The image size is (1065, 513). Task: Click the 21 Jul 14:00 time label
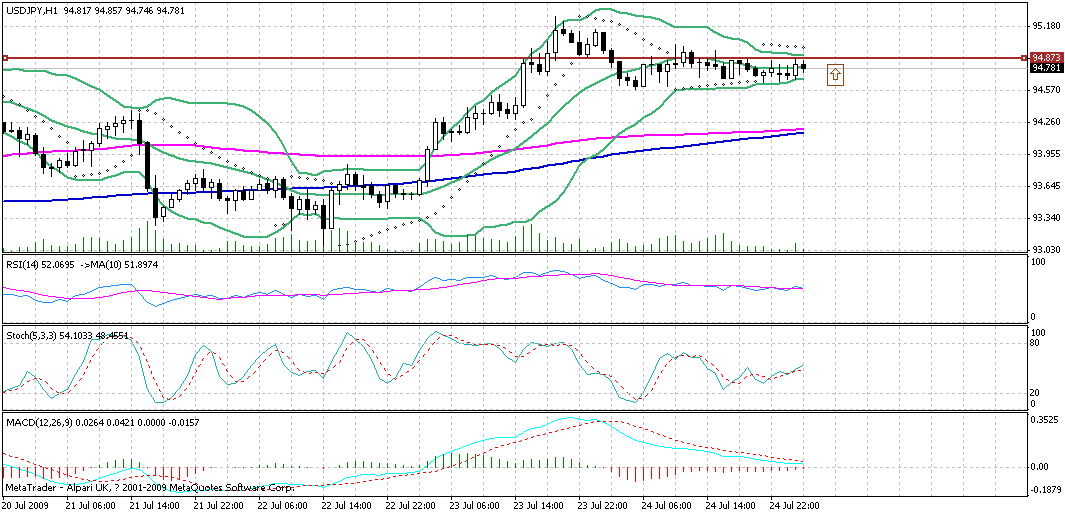click(x=156, y=506)
